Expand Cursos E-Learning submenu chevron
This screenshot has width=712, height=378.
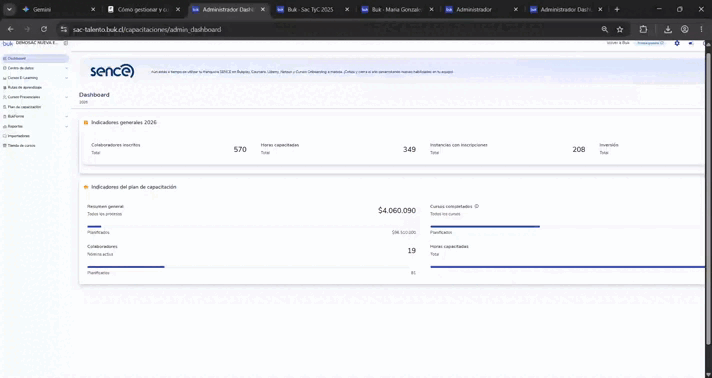coord(66,78)
